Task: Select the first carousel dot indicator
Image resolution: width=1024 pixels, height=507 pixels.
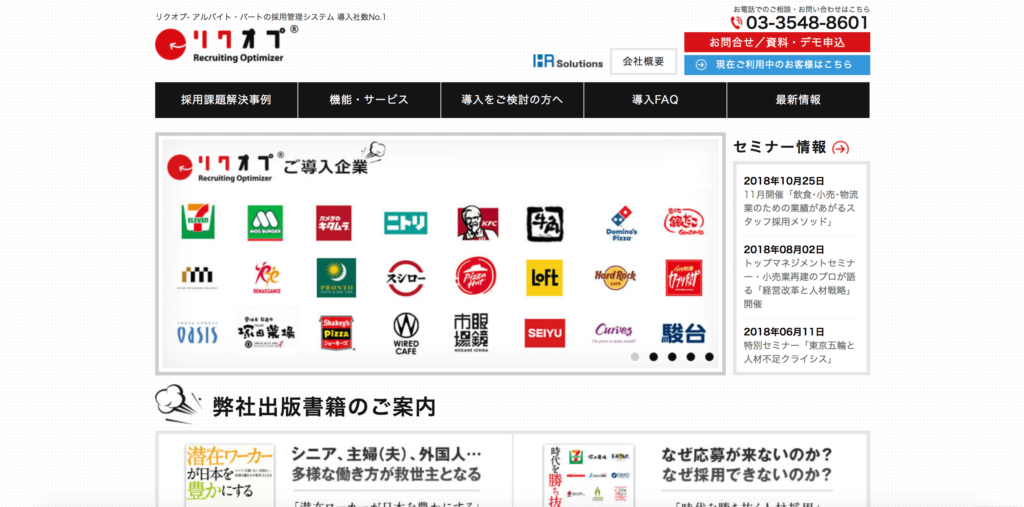Action: tap(635, 357)
